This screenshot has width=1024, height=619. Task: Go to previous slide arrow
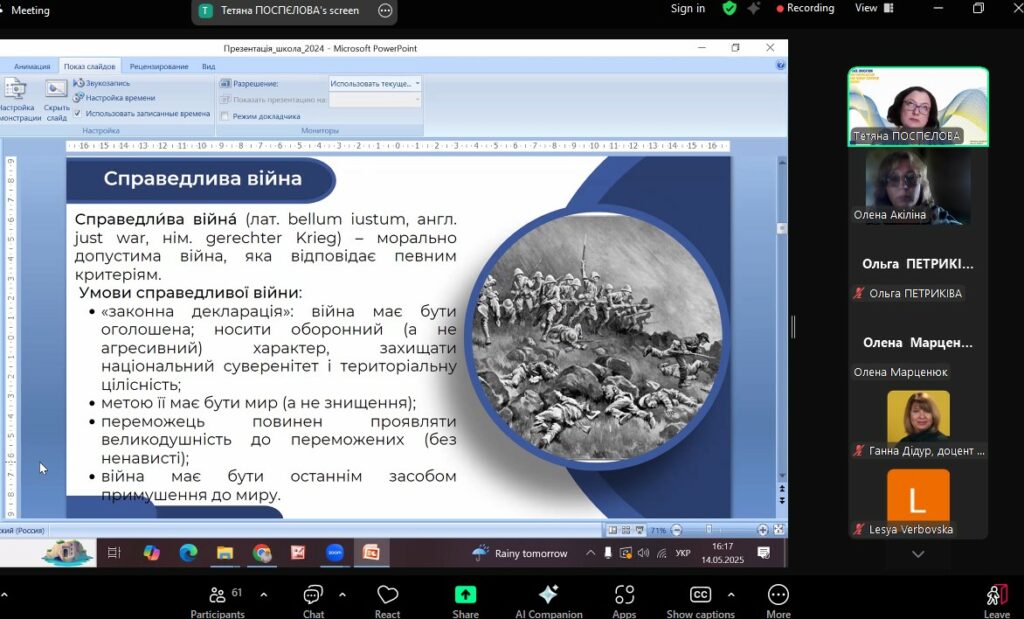[782, 488]
